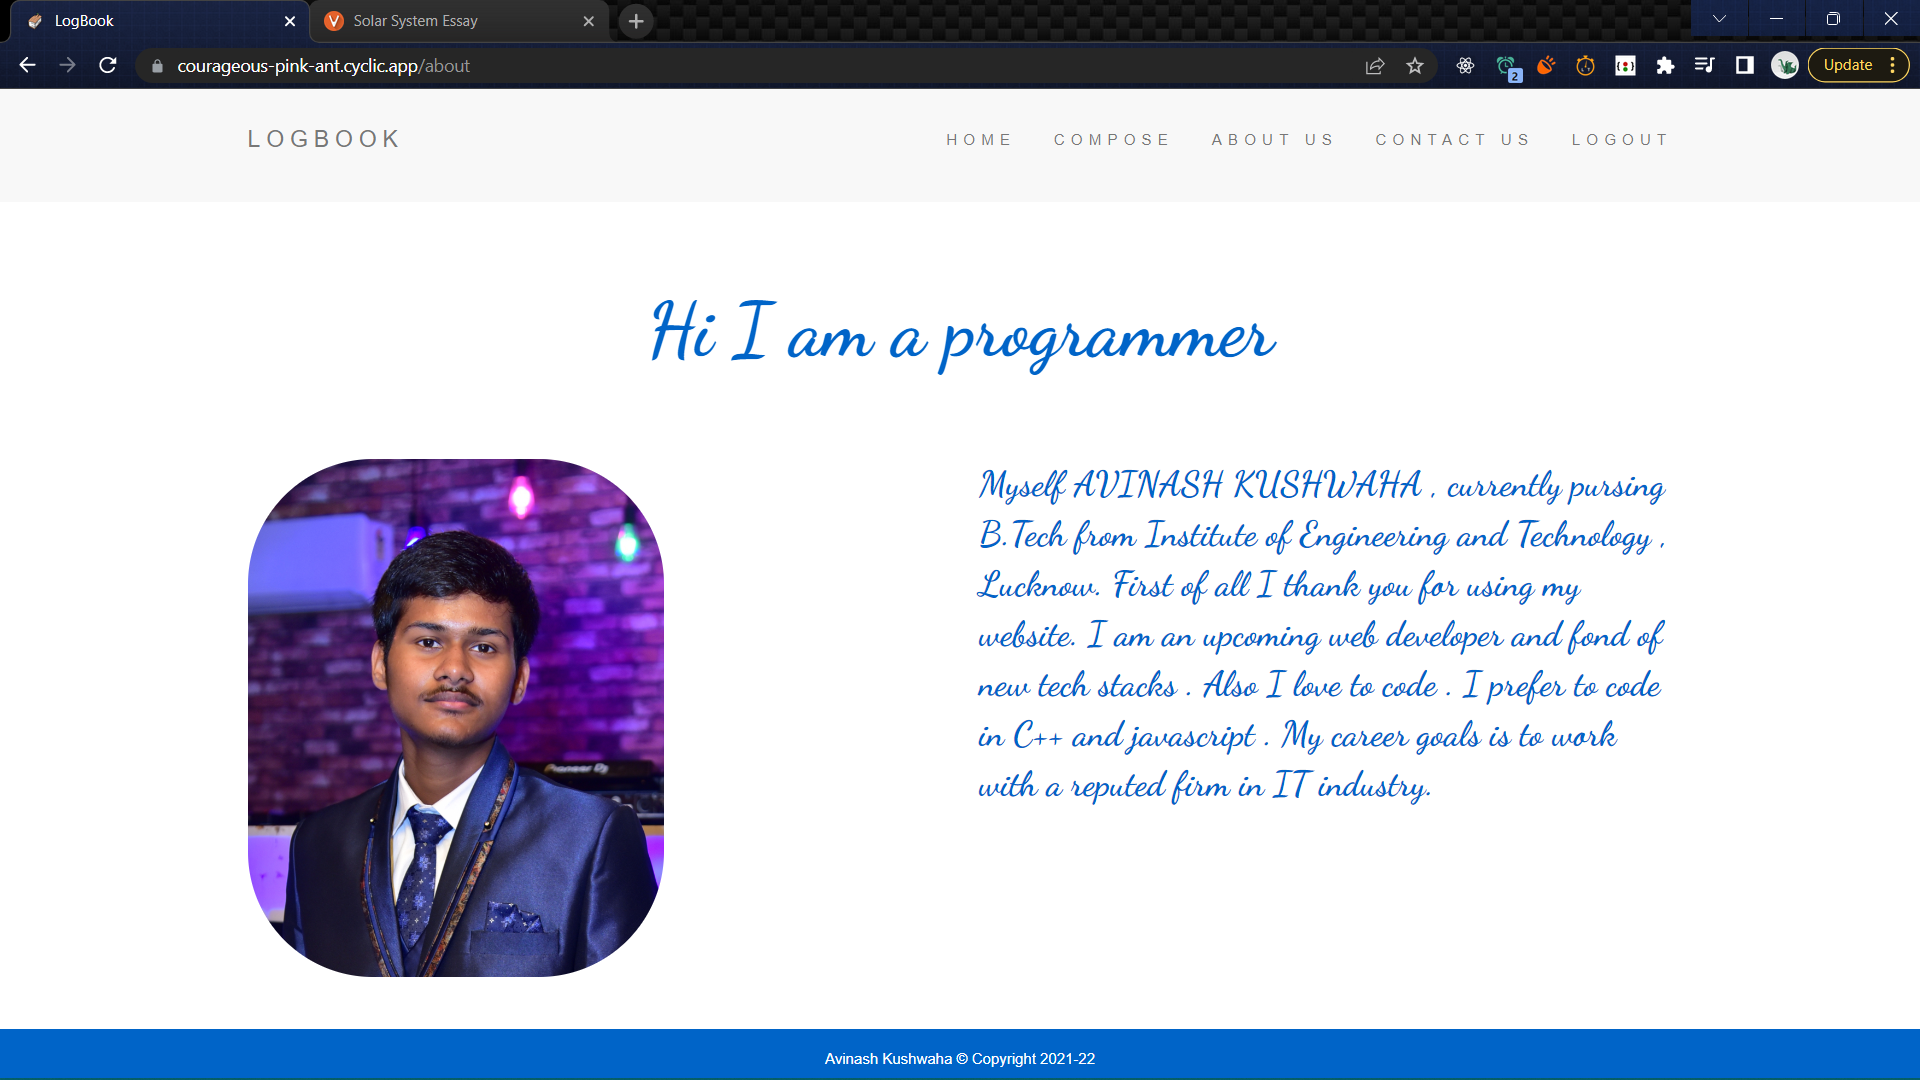Image resolution: width=1920 pixels, height=1080 pixels.
Task: Toggle the Dark Reader square icon
Action: point(1744,65)
